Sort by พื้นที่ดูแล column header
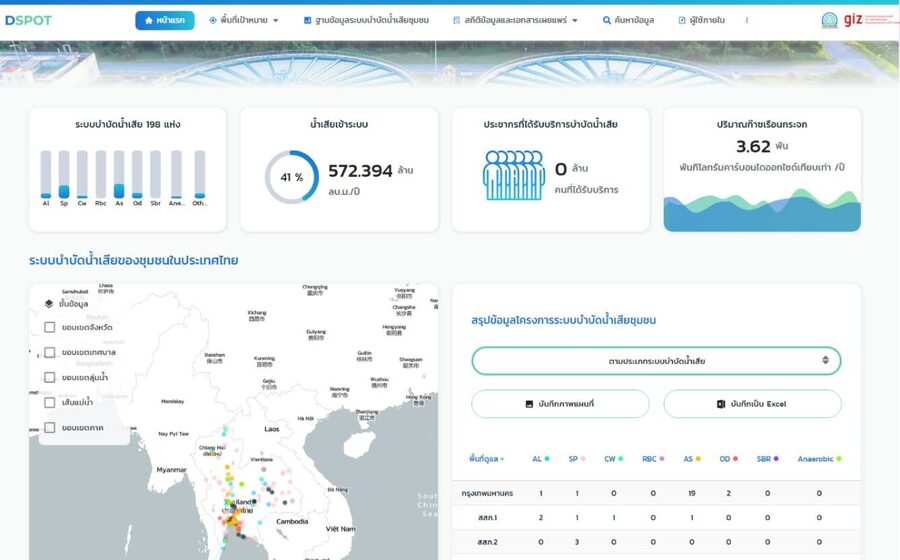The width and height of the screenshot is (900, 560). click(x=486, y=459)
